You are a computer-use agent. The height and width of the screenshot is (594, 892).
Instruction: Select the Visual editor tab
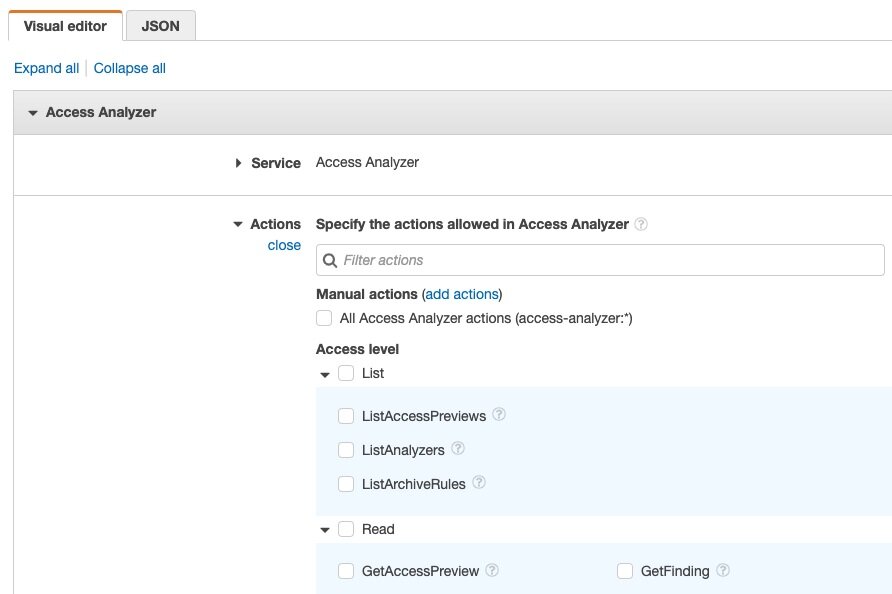(x=65, y=26)
